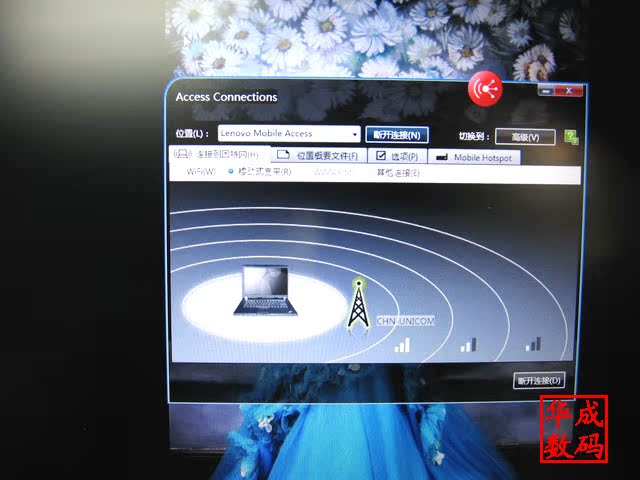This screenshot has width=640, height=480.
Task: Open the green help icon
Action: [x=571, y=137]
